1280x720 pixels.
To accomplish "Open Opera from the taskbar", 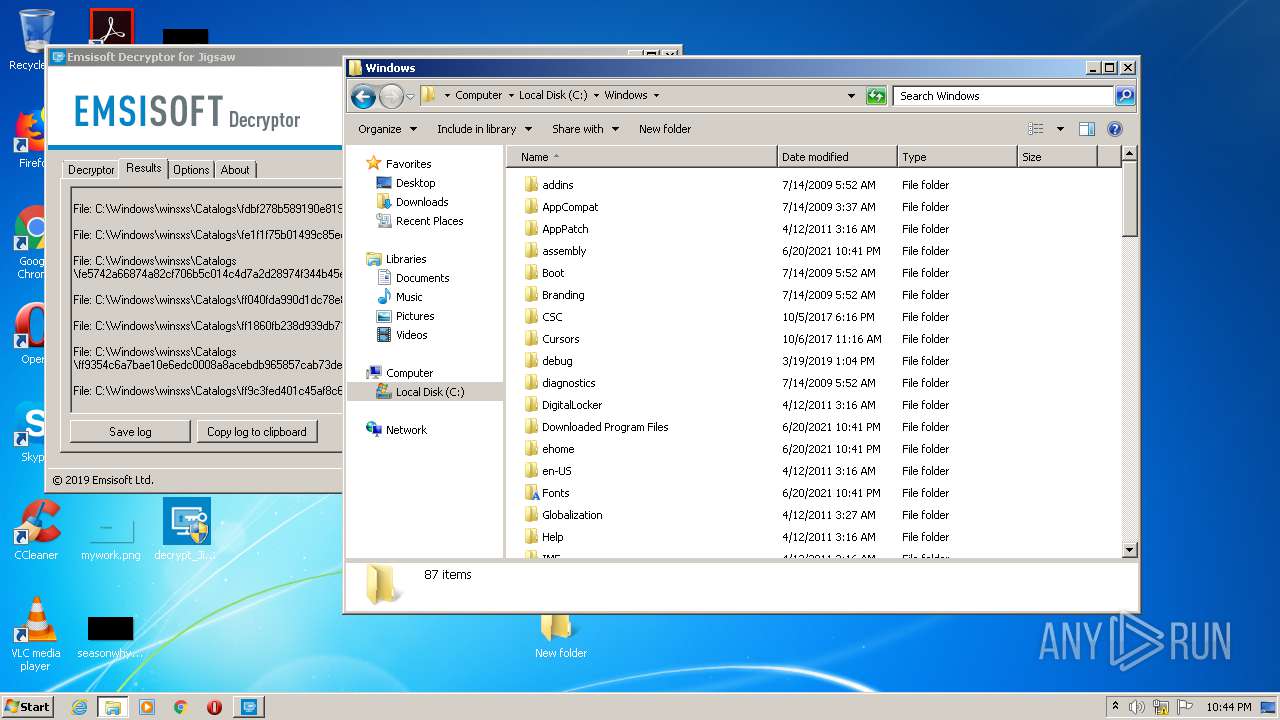I will click(214, 707).
